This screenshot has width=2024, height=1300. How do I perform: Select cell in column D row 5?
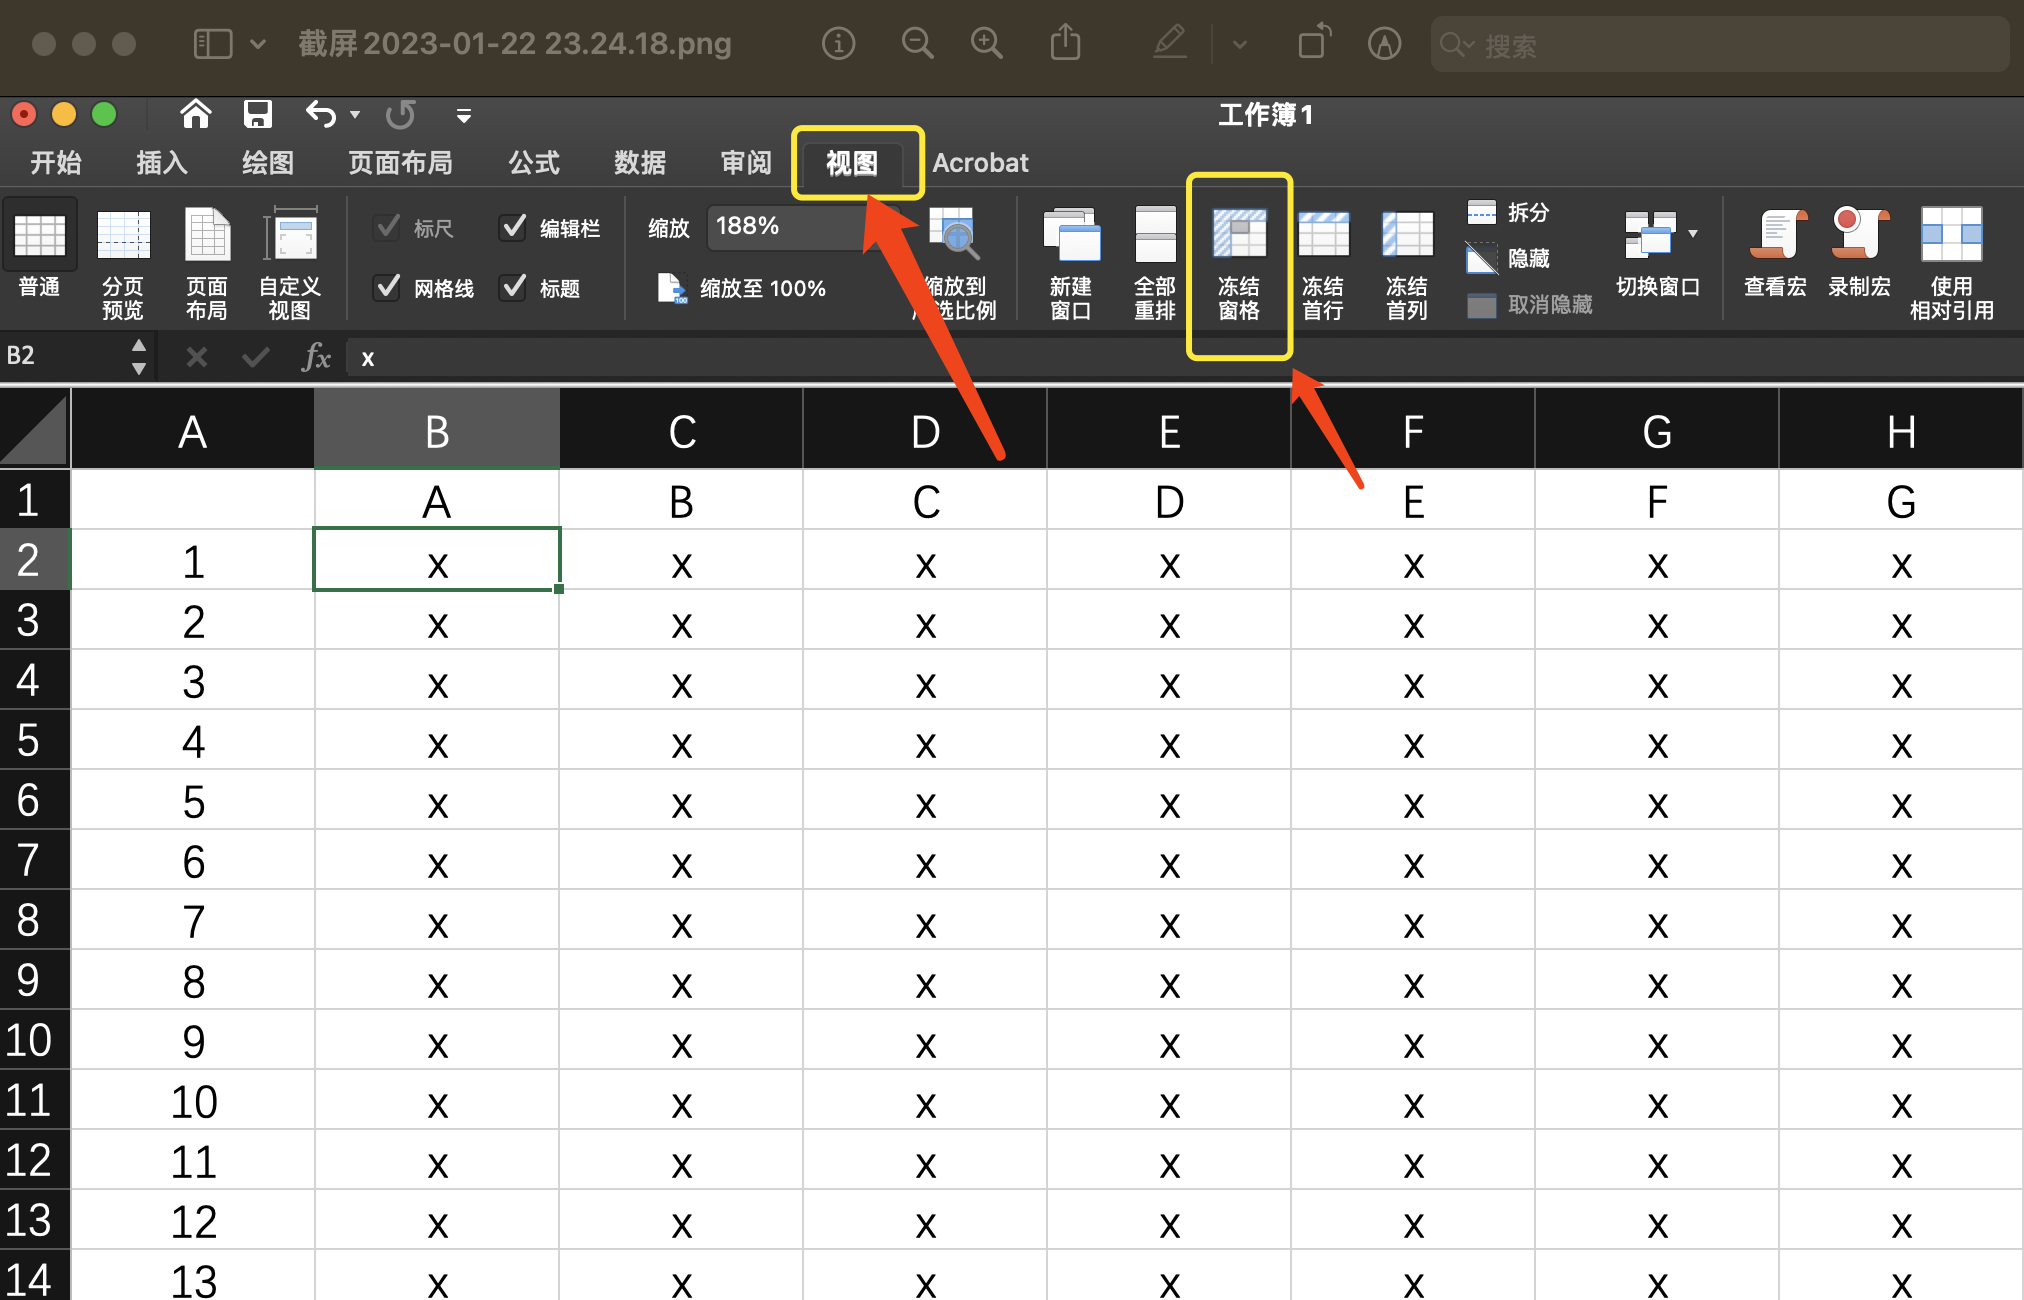(925, 740)
